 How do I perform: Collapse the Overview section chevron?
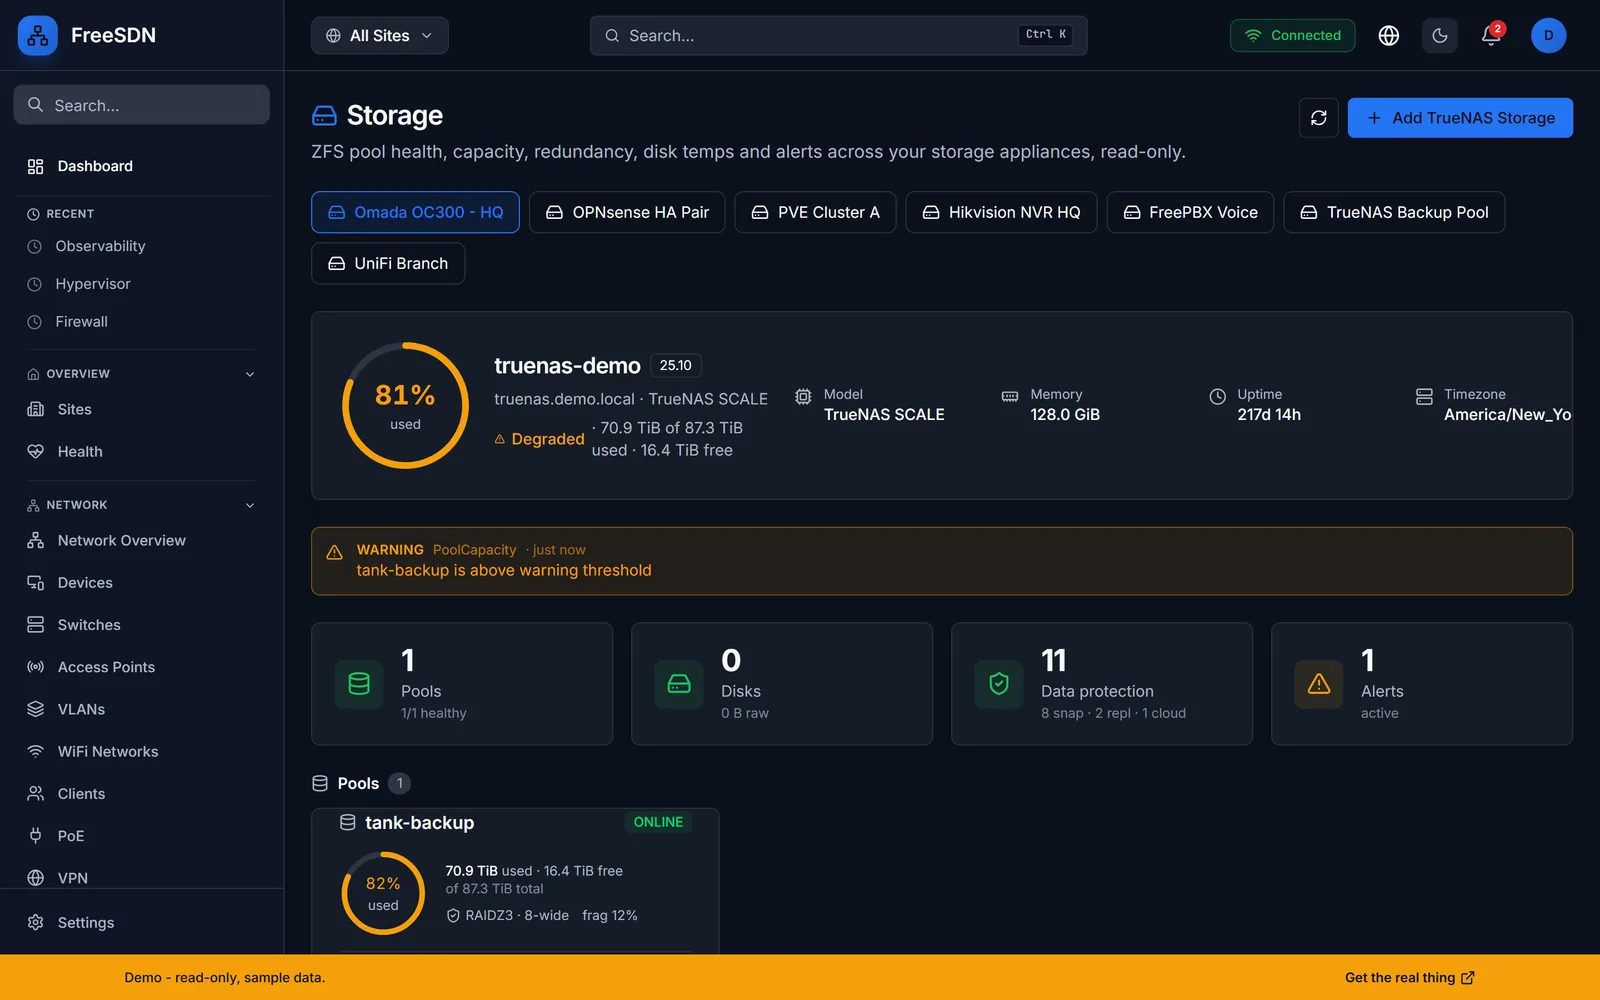click(250, 374)
